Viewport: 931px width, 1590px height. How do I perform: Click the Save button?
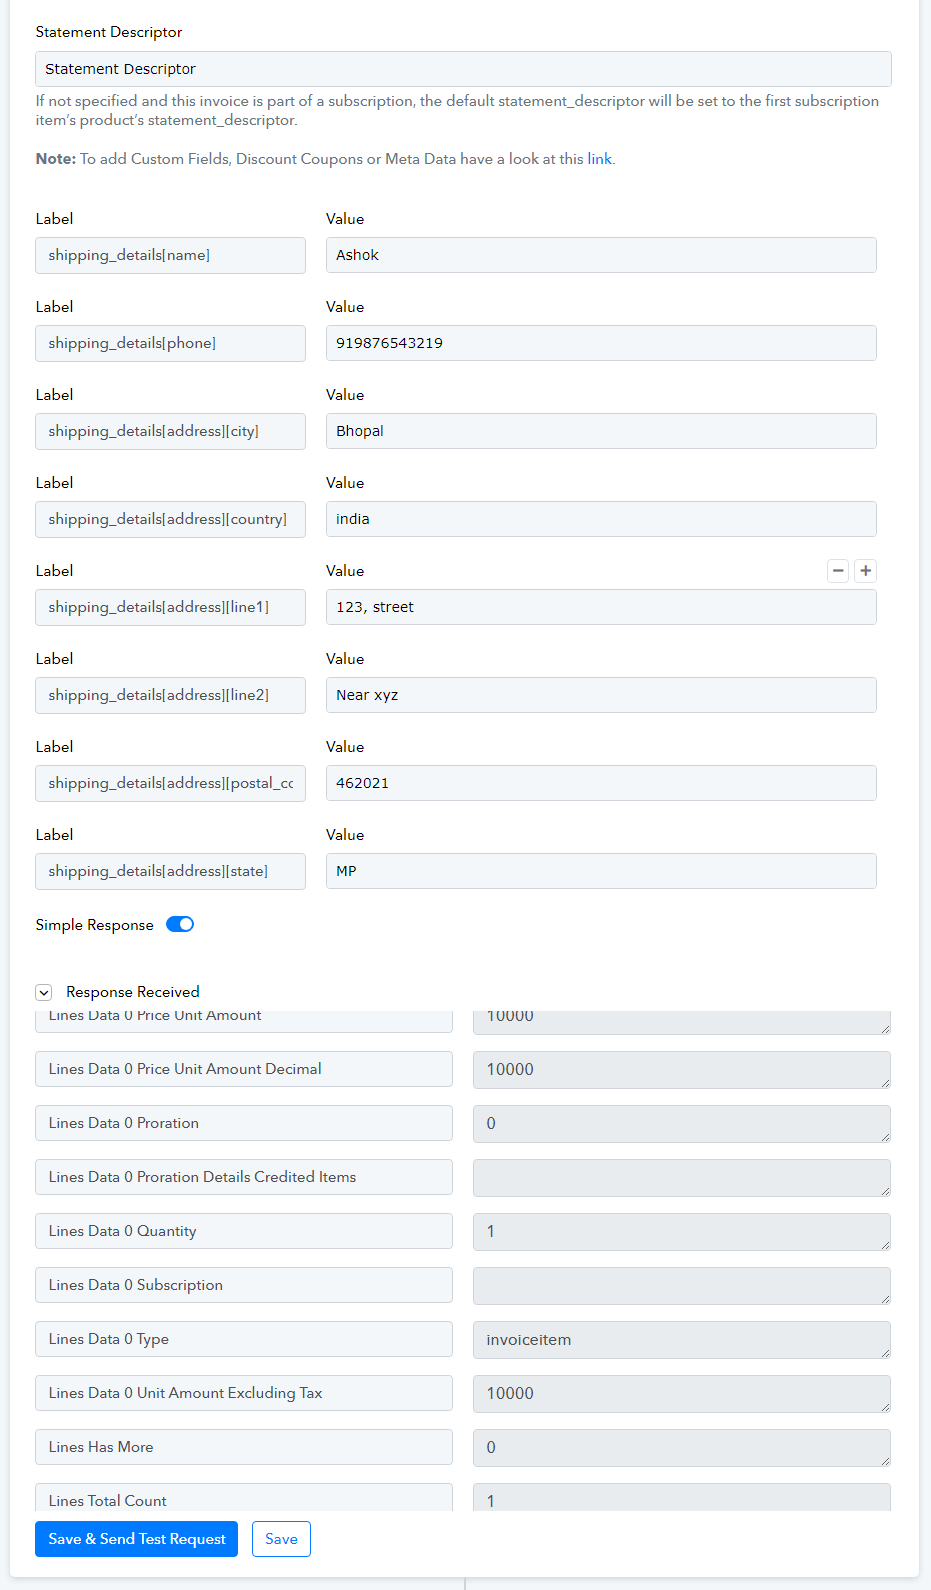tap(281, 1539)
